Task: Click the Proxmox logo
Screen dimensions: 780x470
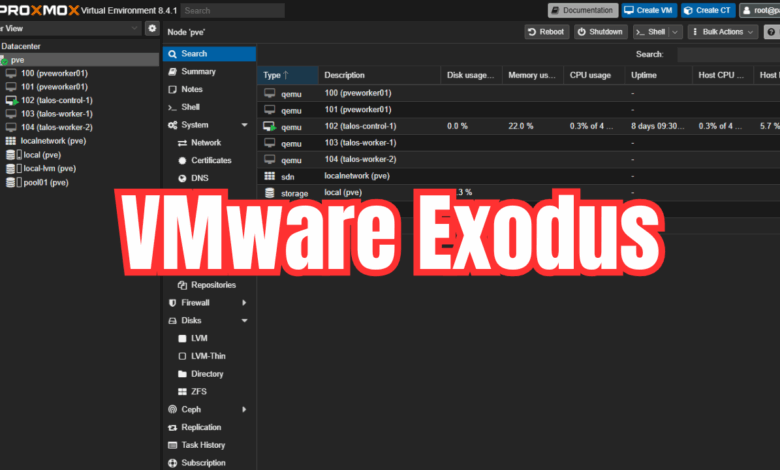Action: click(x=39, y=10)
